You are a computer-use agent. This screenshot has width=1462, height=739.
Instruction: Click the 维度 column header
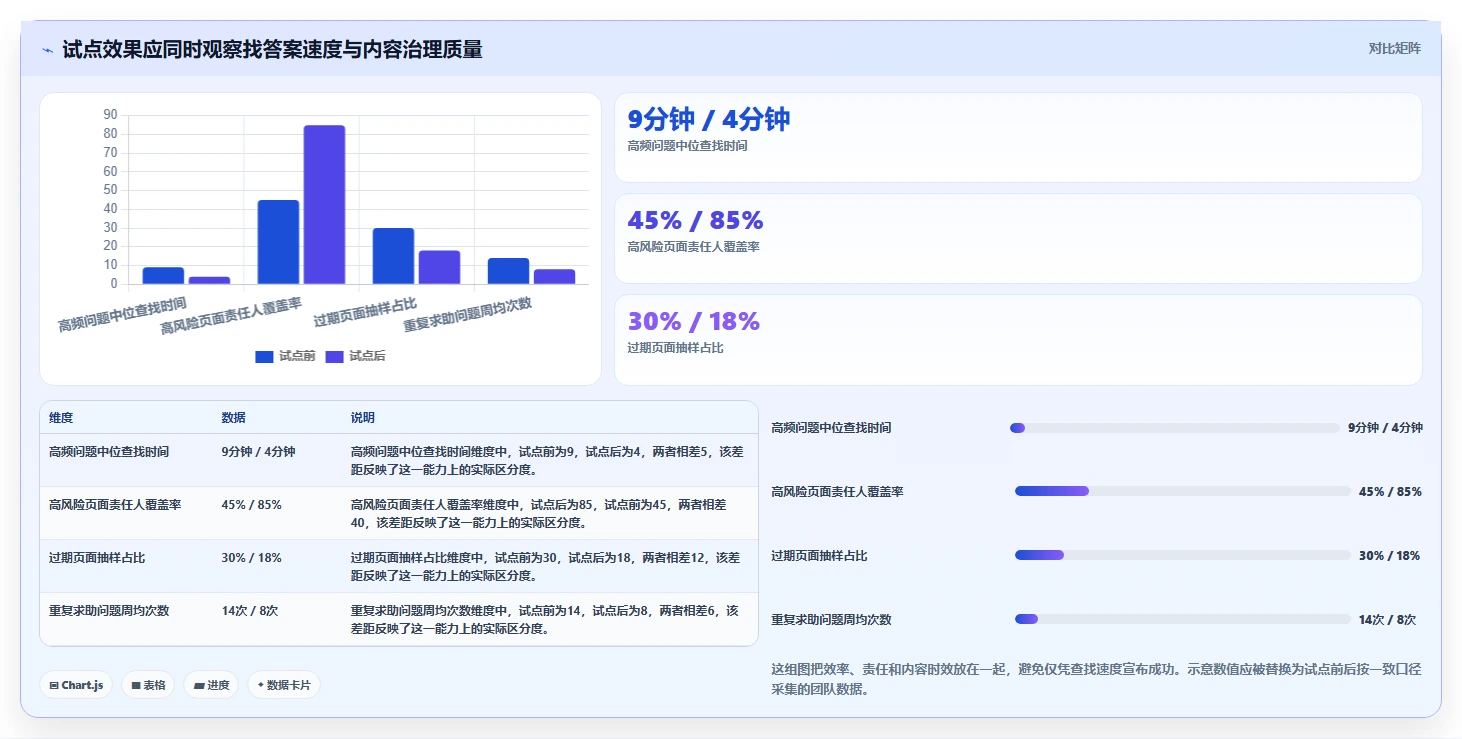(61, 418)
